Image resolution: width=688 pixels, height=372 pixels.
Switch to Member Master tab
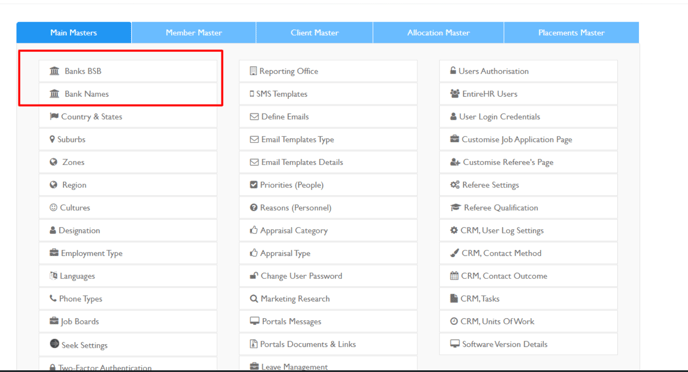coord(194,32)
